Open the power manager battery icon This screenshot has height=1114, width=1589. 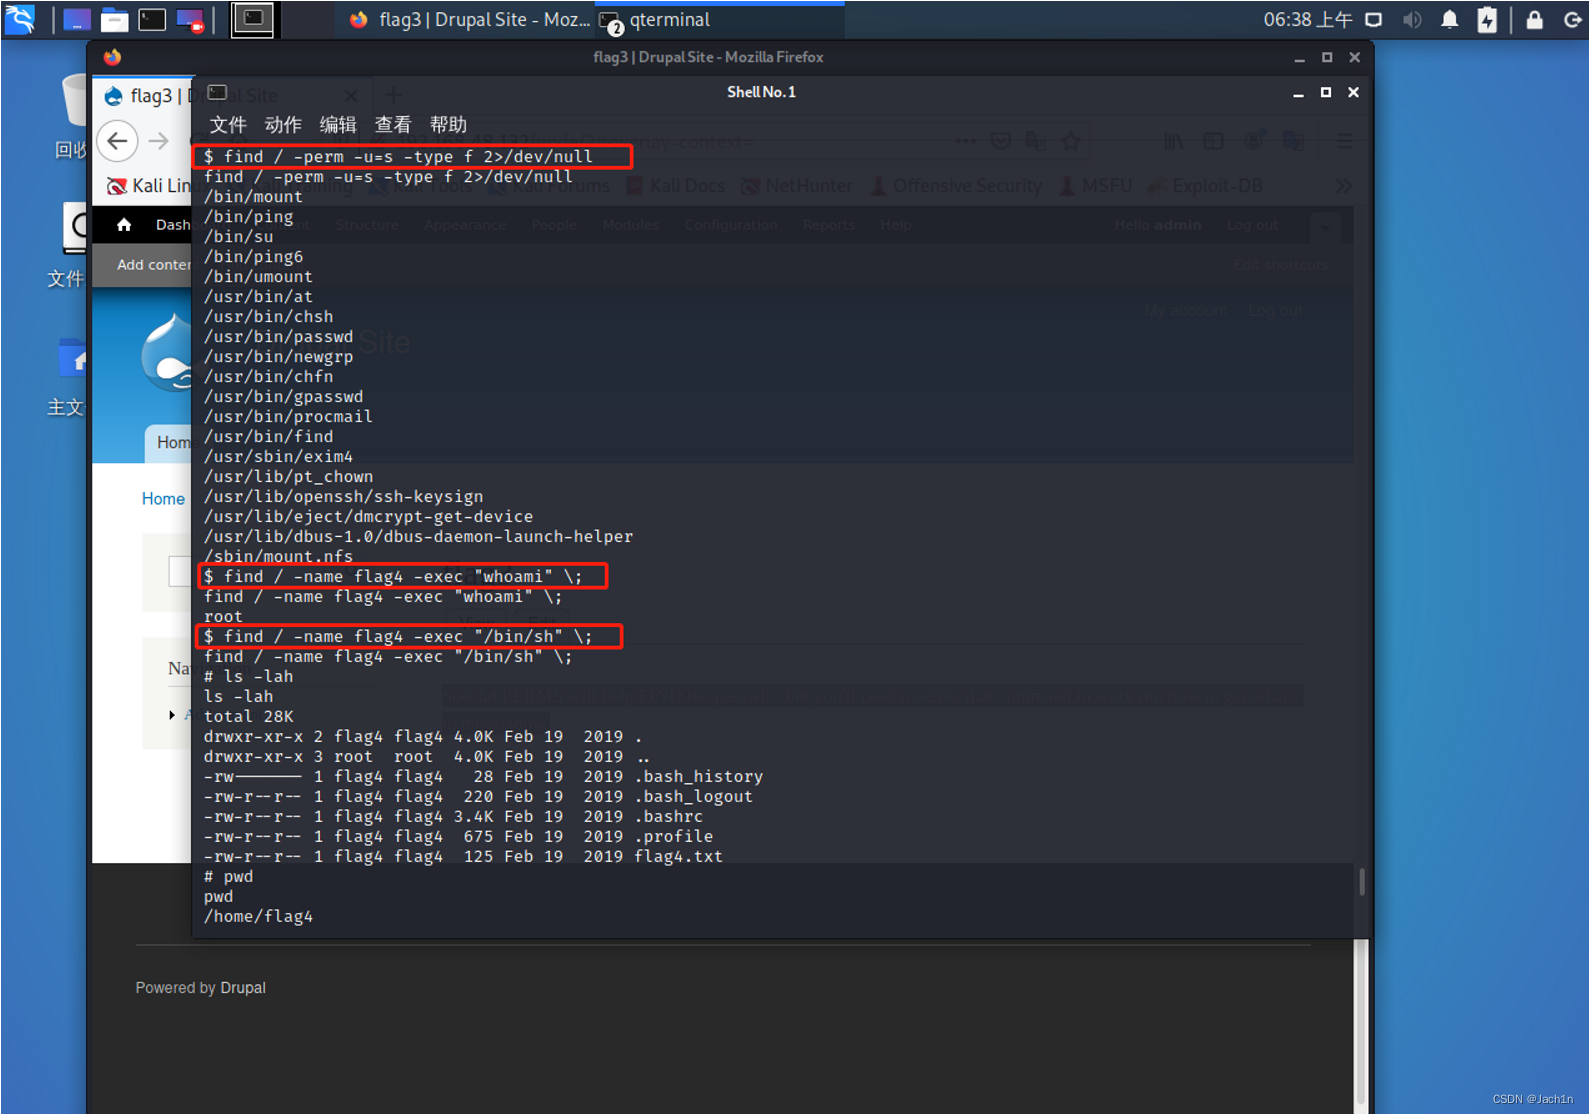[x=1488, y=20]
